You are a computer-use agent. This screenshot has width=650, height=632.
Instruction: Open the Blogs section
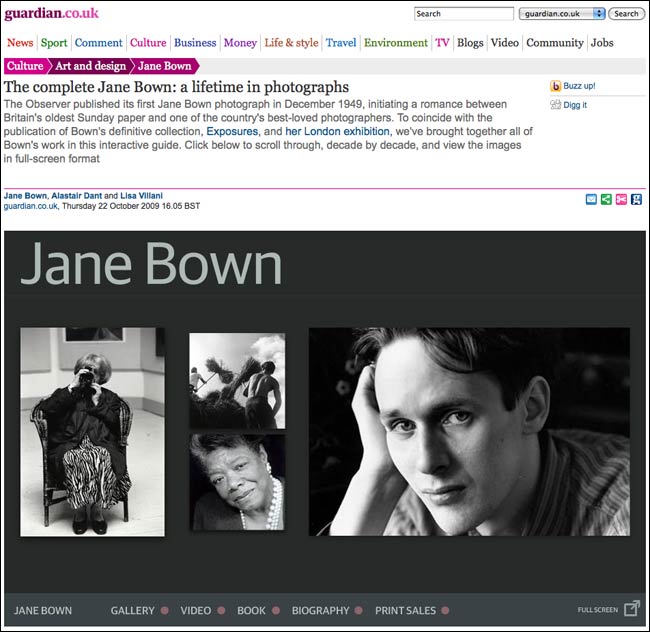470,43
